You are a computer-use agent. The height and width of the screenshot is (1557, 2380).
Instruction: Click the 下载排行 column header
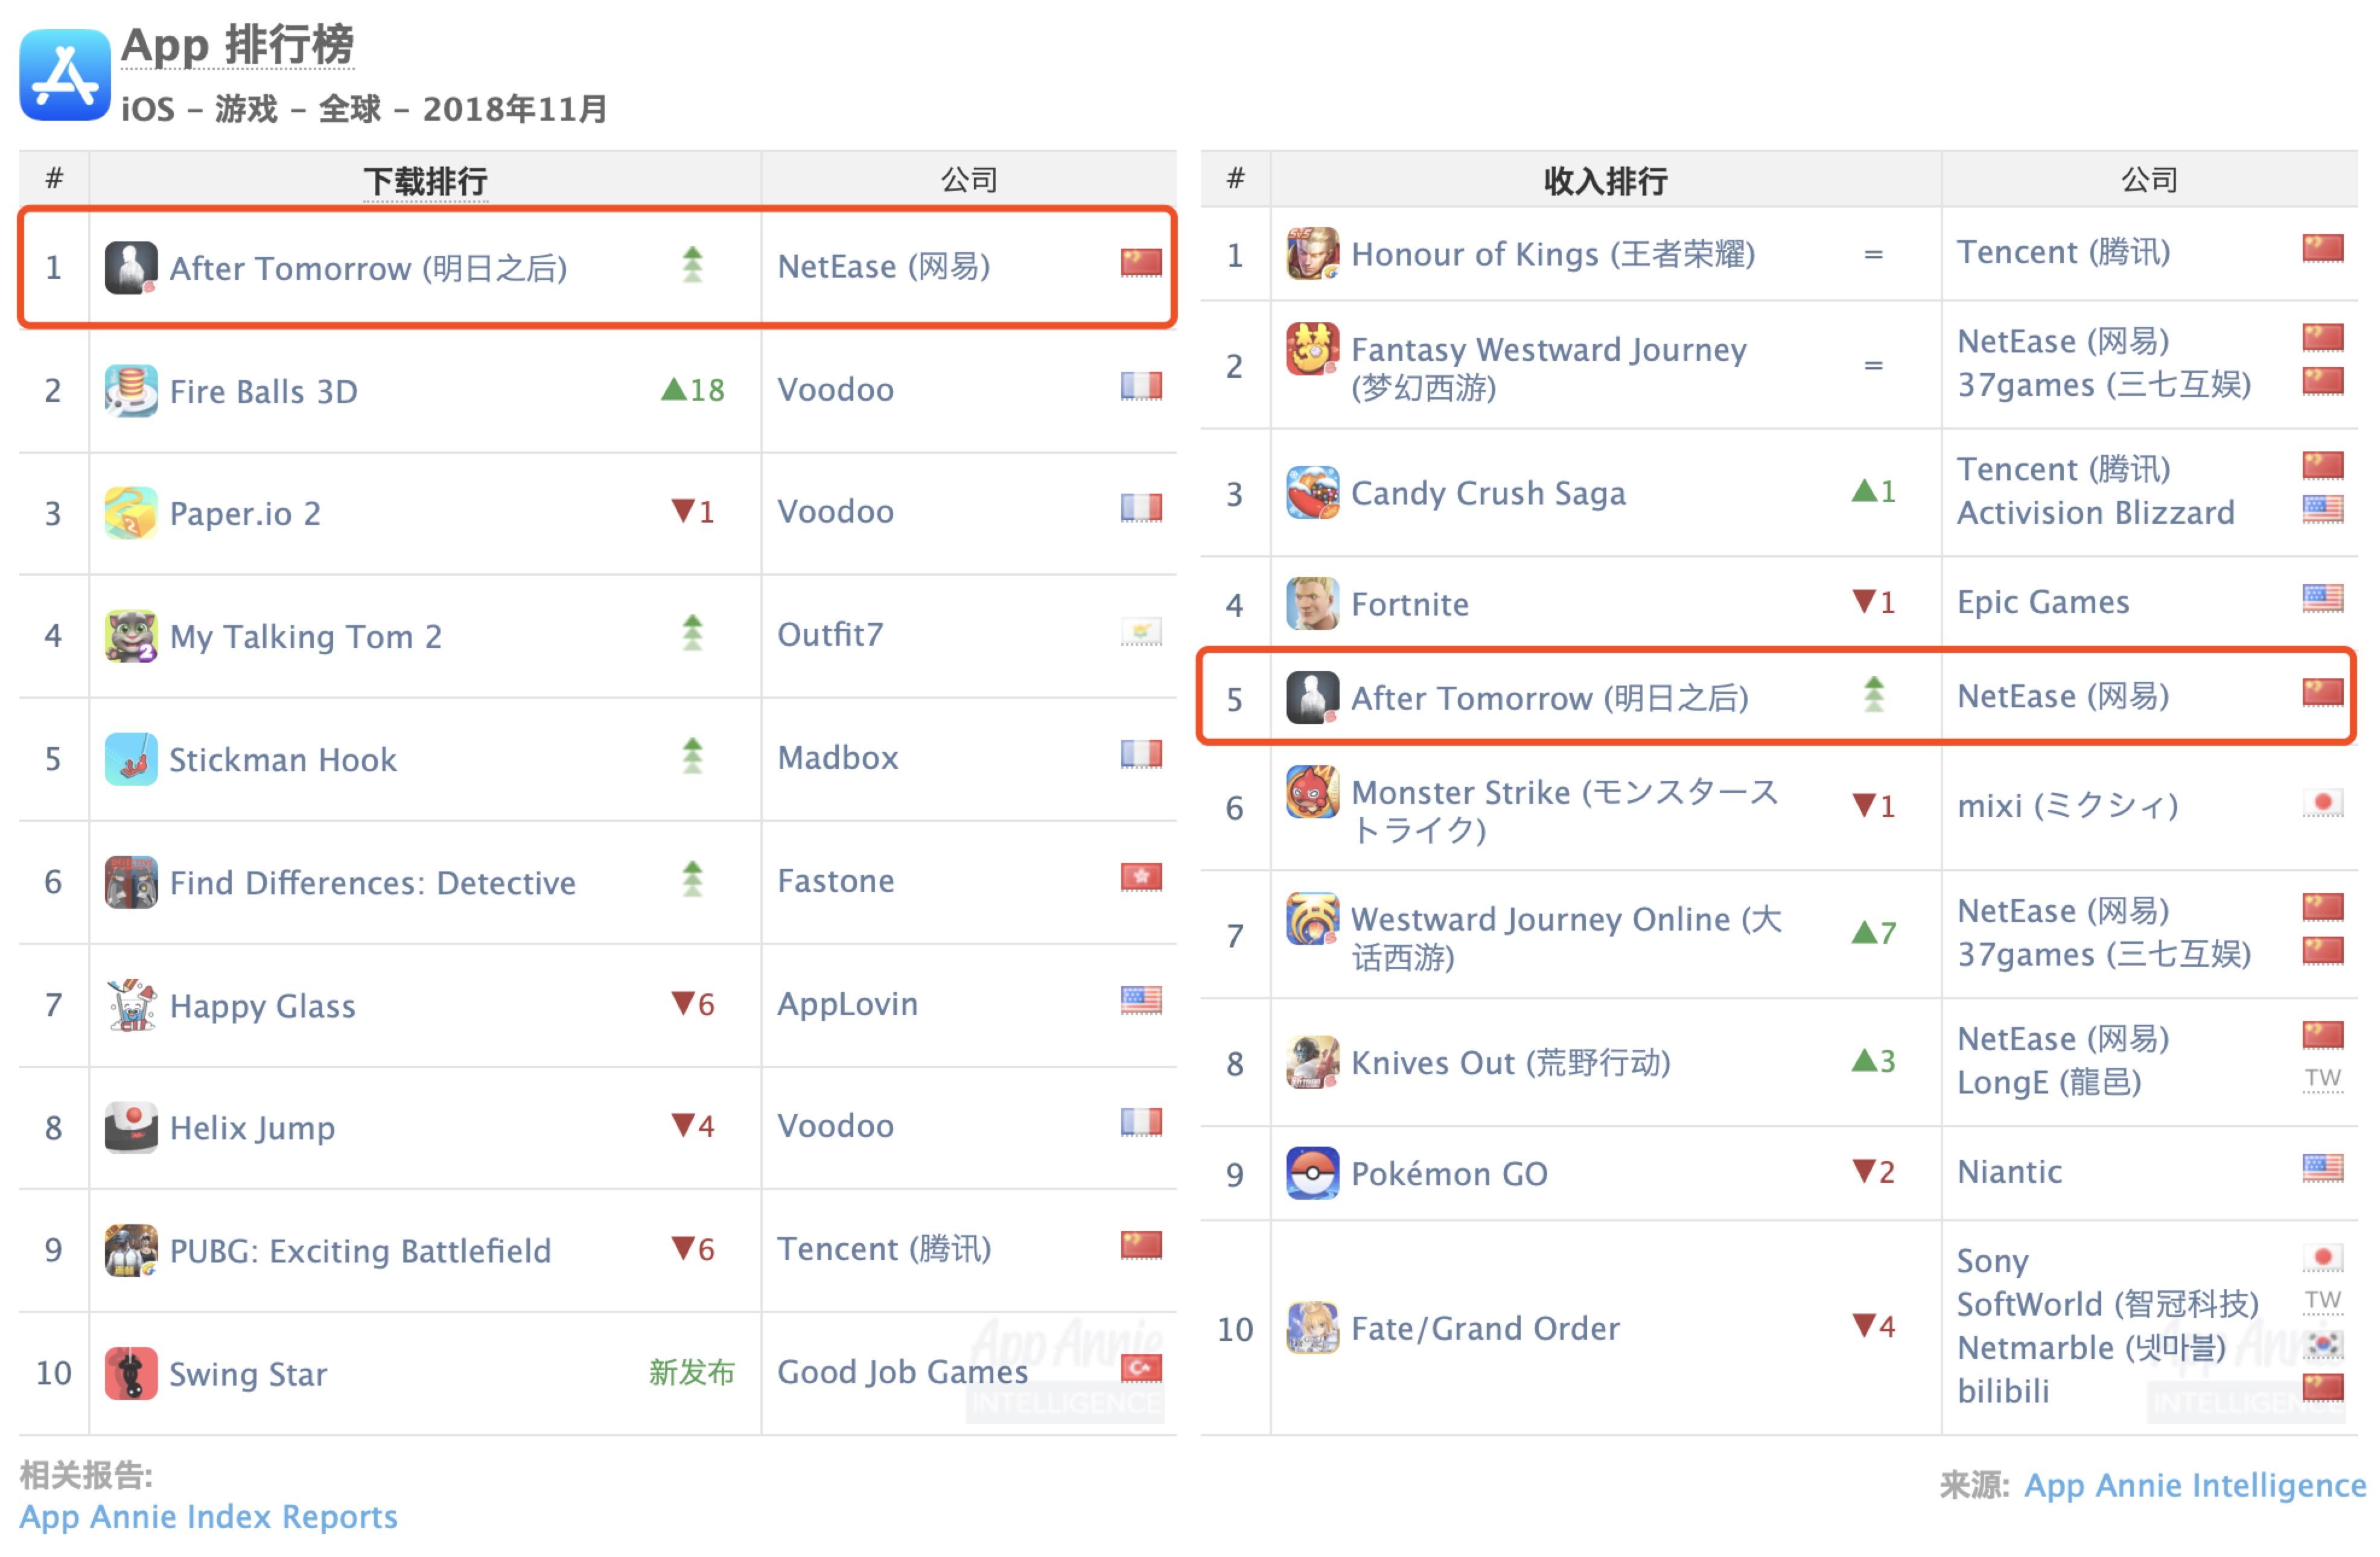click(425, 181)
